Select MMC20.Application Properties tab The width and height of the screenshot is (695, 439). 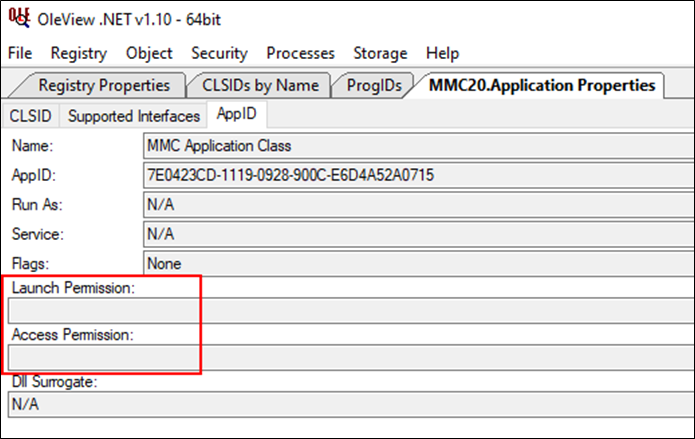click(542, 85)
